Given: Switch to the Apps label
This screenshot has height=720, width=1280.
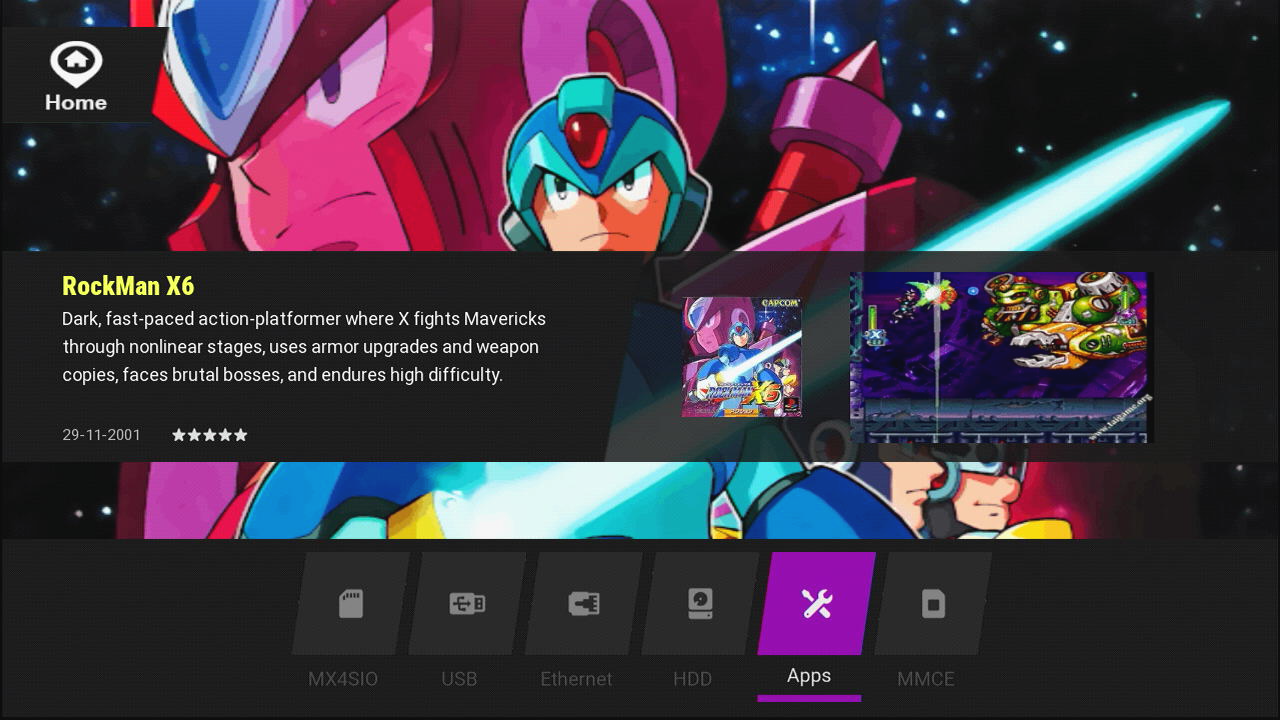Looking at the screenshot, I should tap(809, 676).
